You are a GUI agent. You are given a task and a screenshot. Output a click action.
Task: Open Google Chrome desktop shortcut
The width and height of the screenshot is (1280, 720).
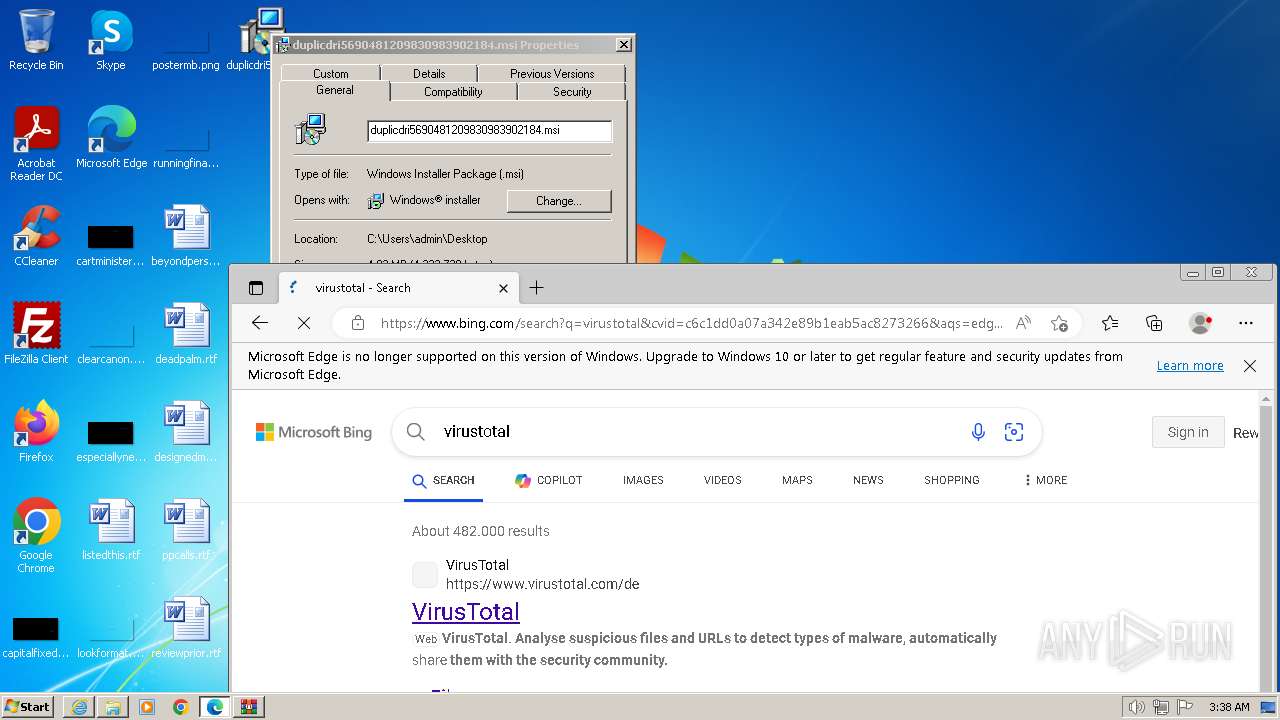(x=36, y=536)
